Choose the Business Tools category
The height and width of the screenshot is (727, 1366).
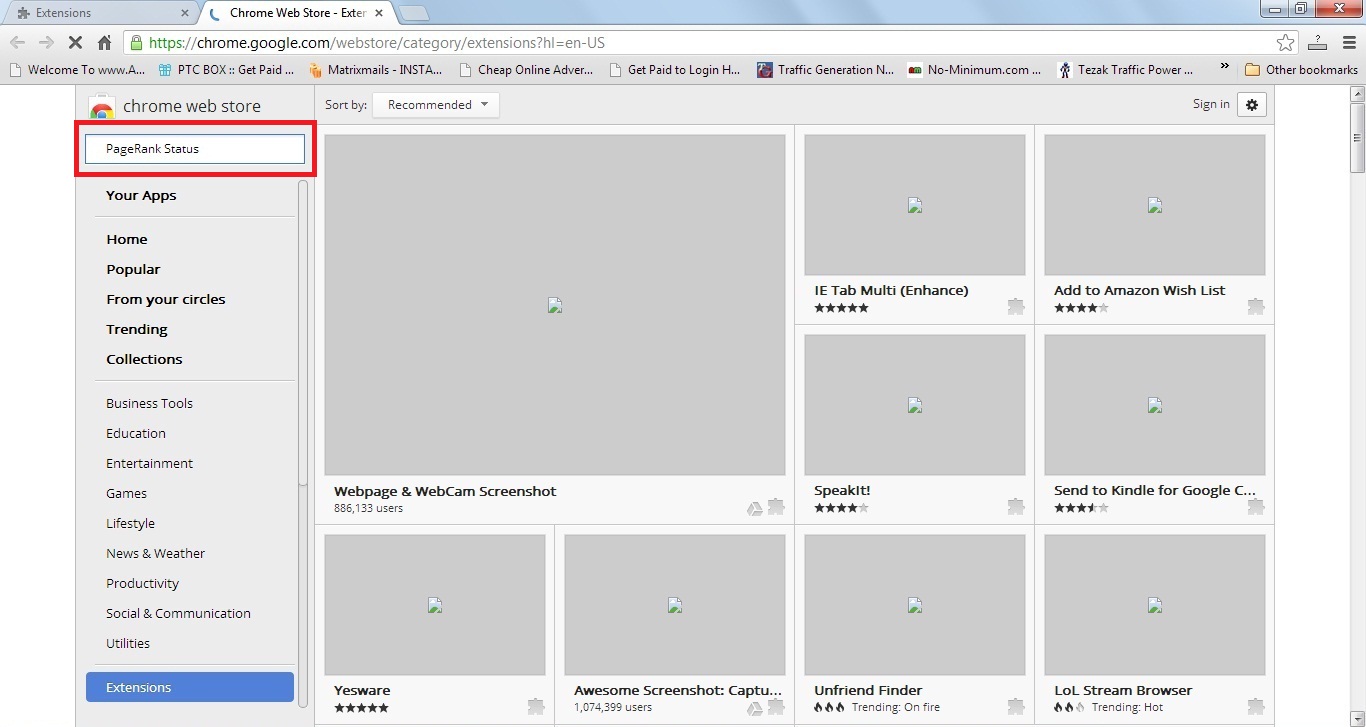click(x=149, y=403)
